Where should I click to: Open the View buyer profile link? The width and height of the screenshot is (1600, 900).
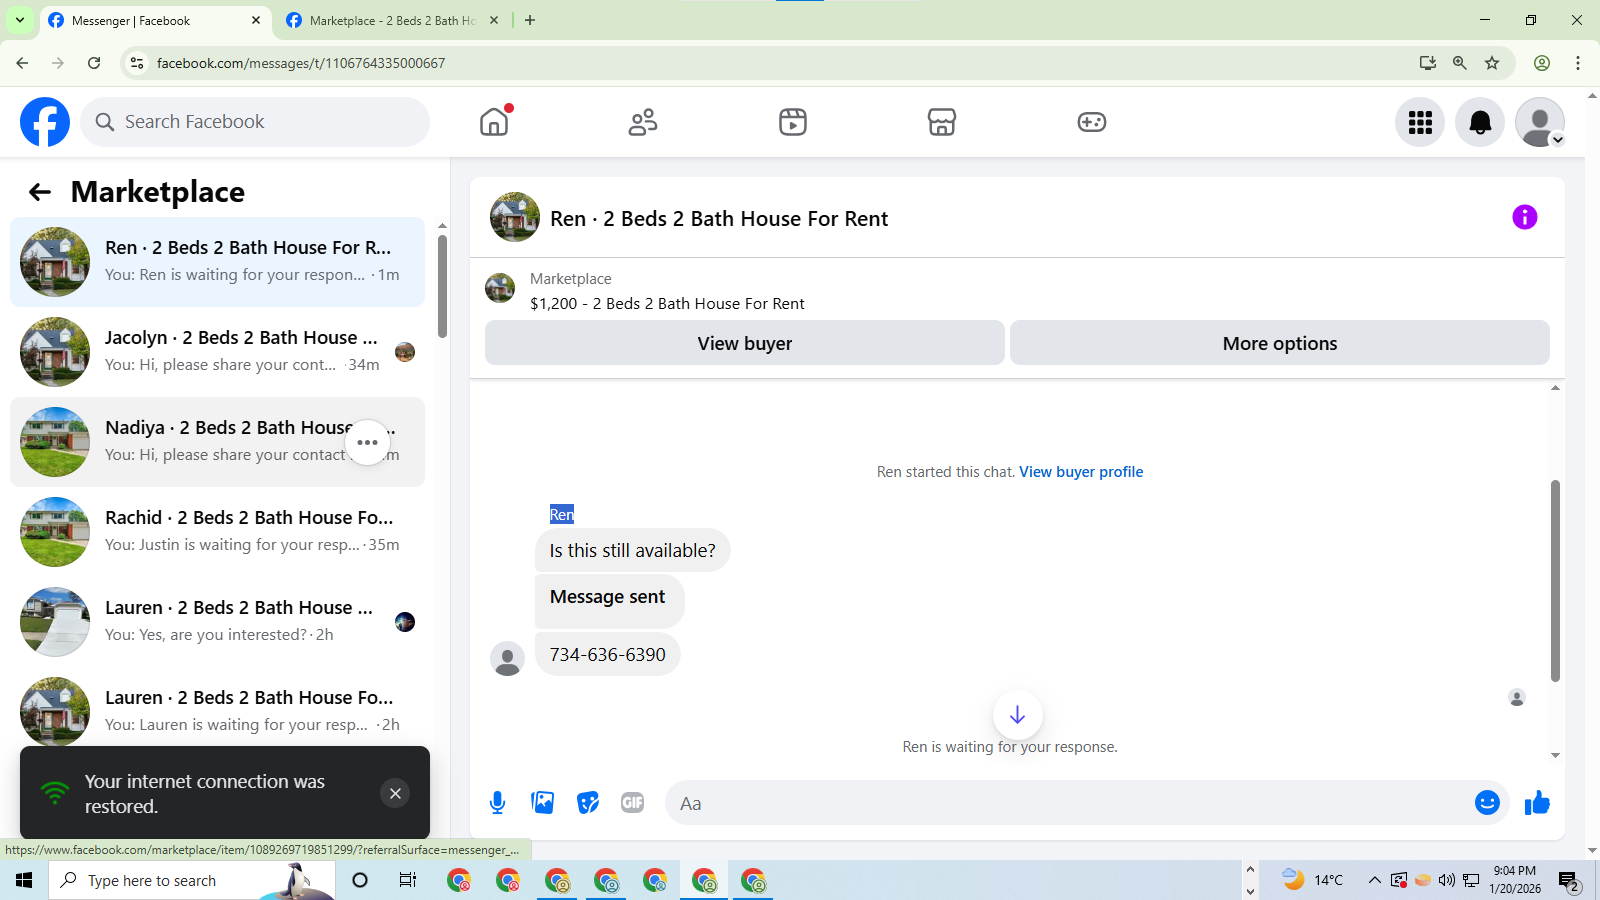tap(1081, 472)
